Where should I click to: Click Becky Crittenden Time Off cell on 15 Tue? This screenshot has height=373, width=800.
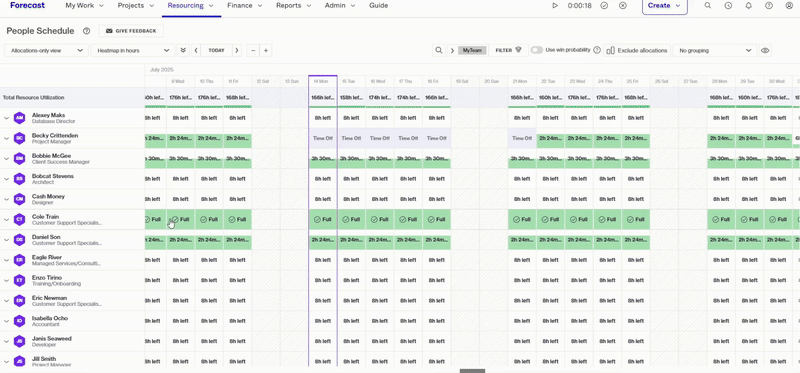(x=351, y=138)
